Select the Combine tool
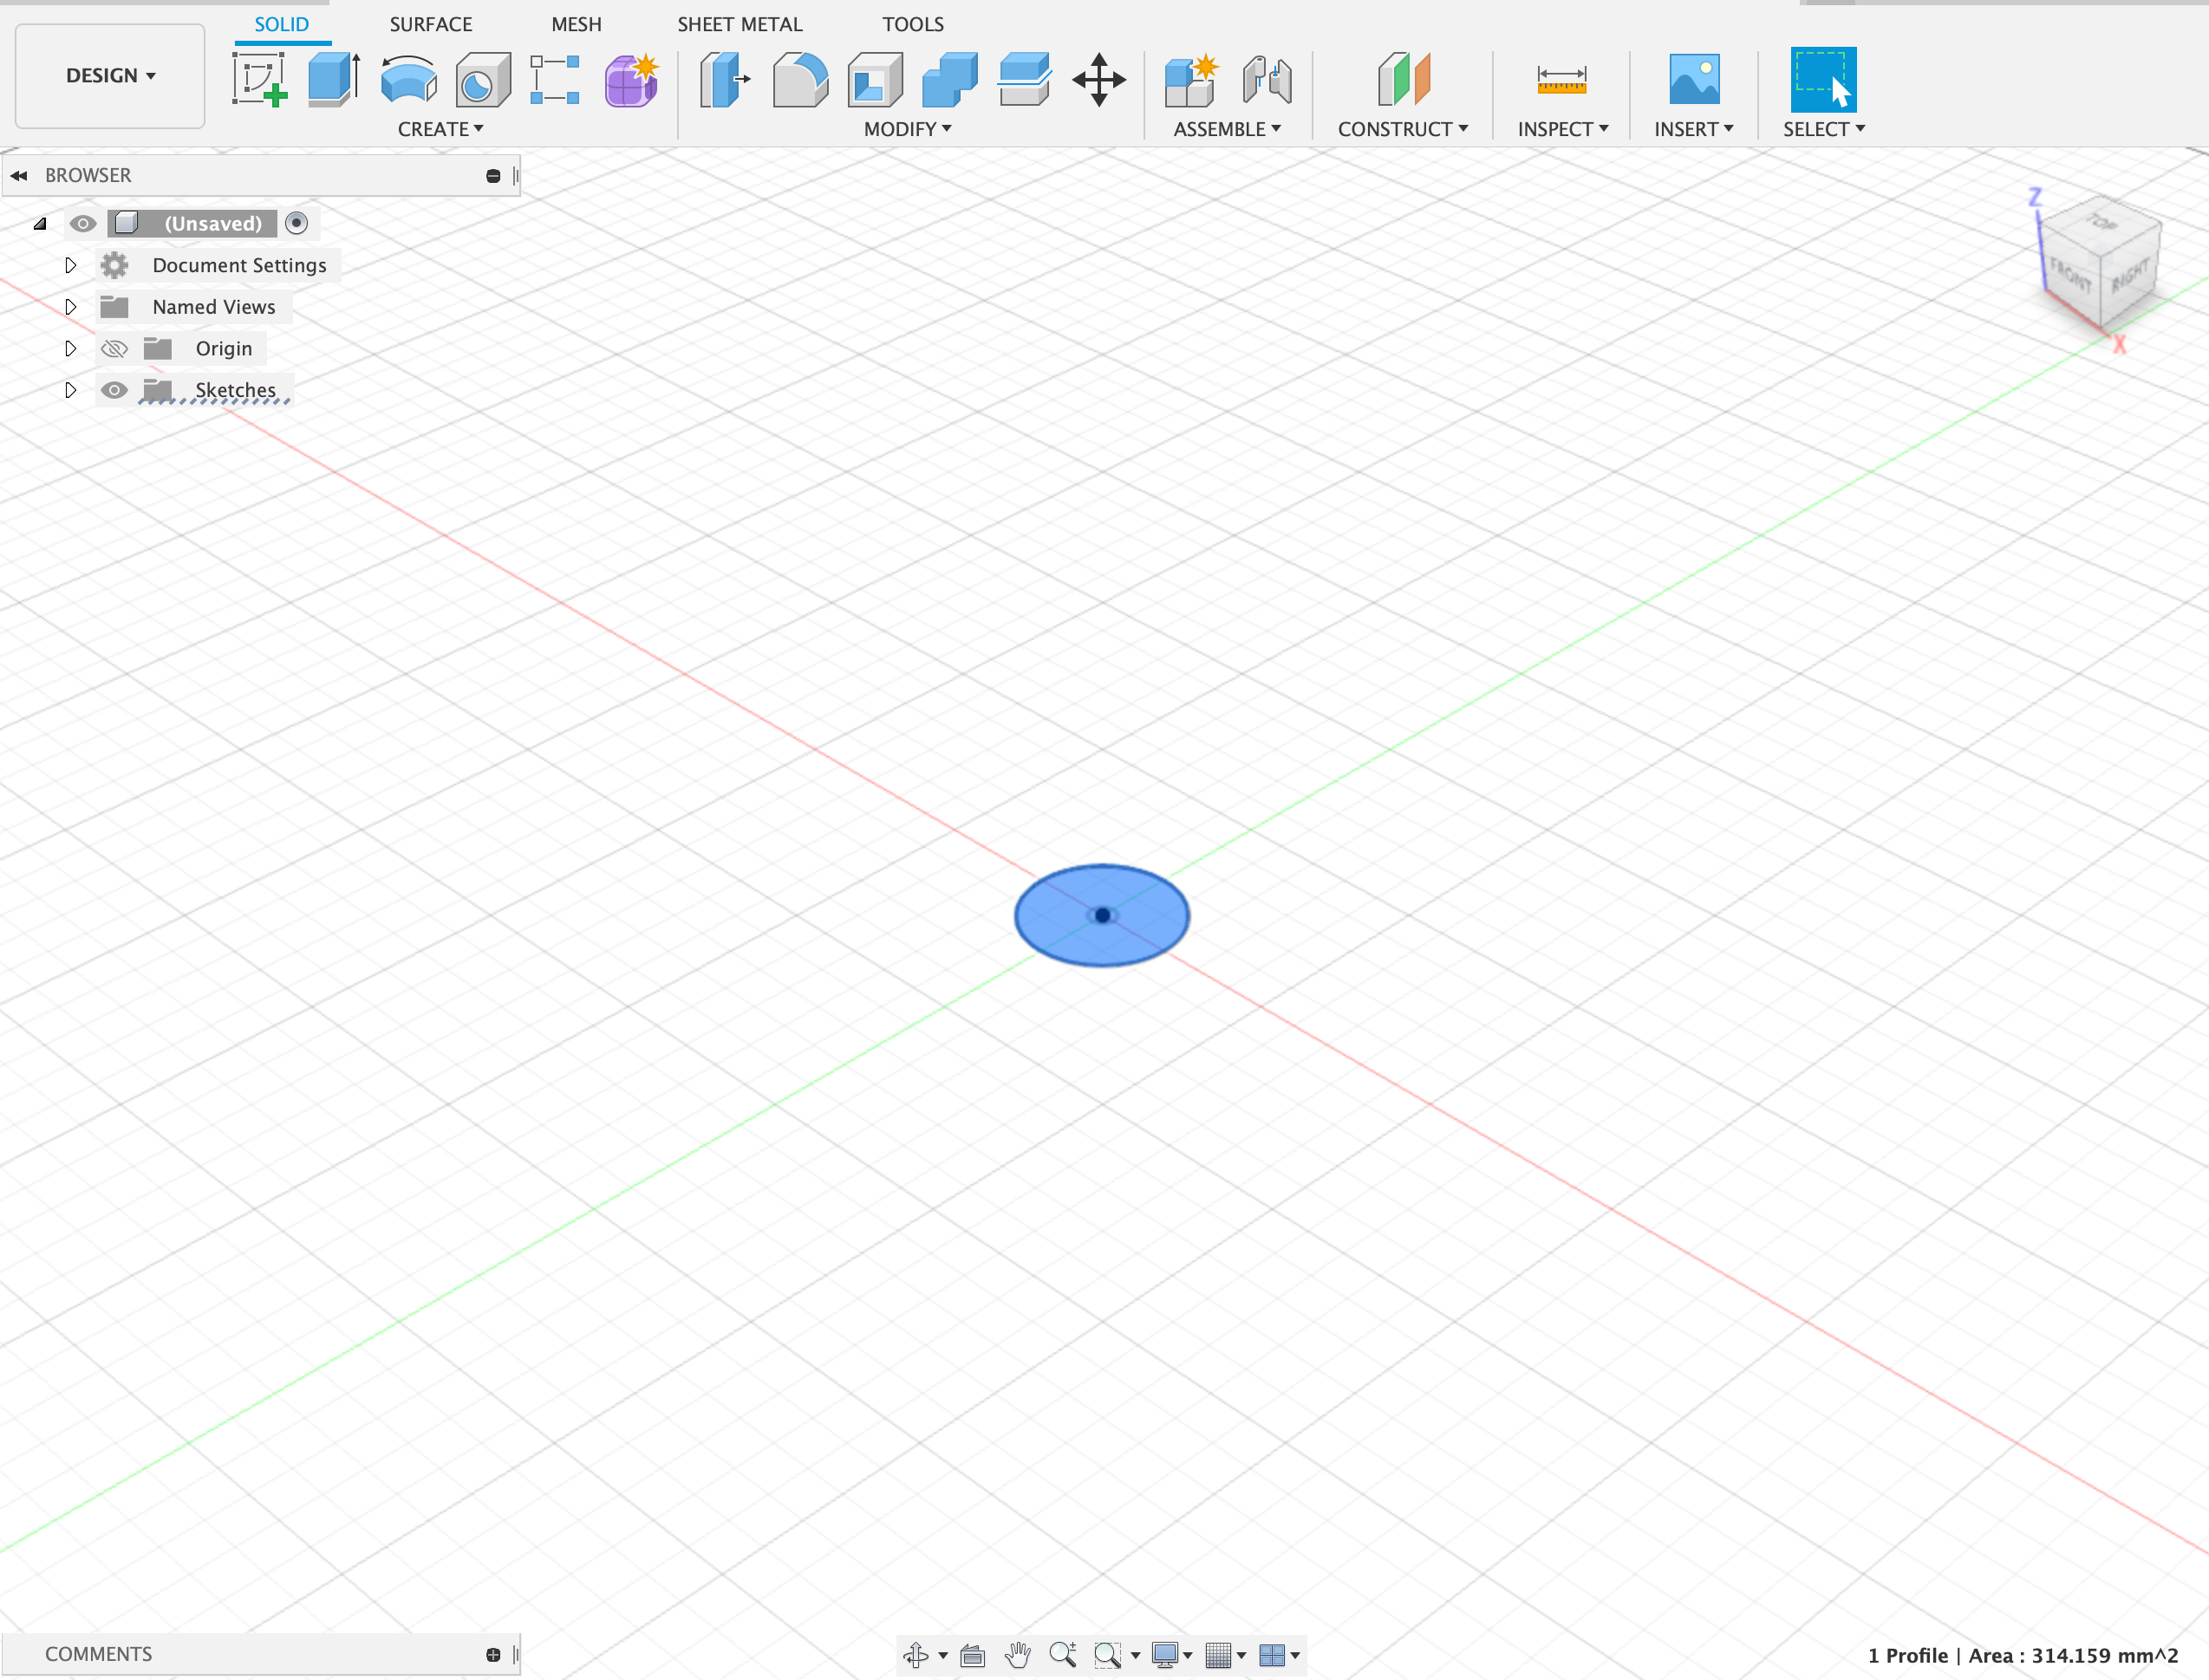 [949, 79]
